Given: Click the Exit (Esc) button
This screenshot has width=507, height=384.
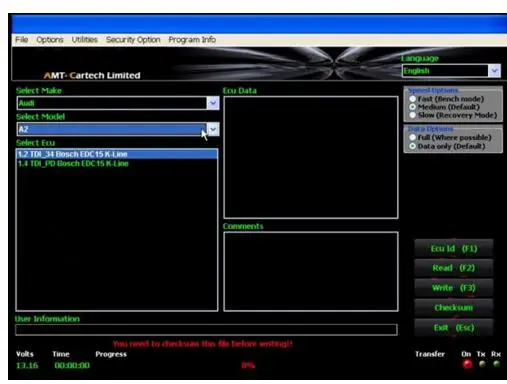Looking at the screenshot, I should click(x=454, y=328).
